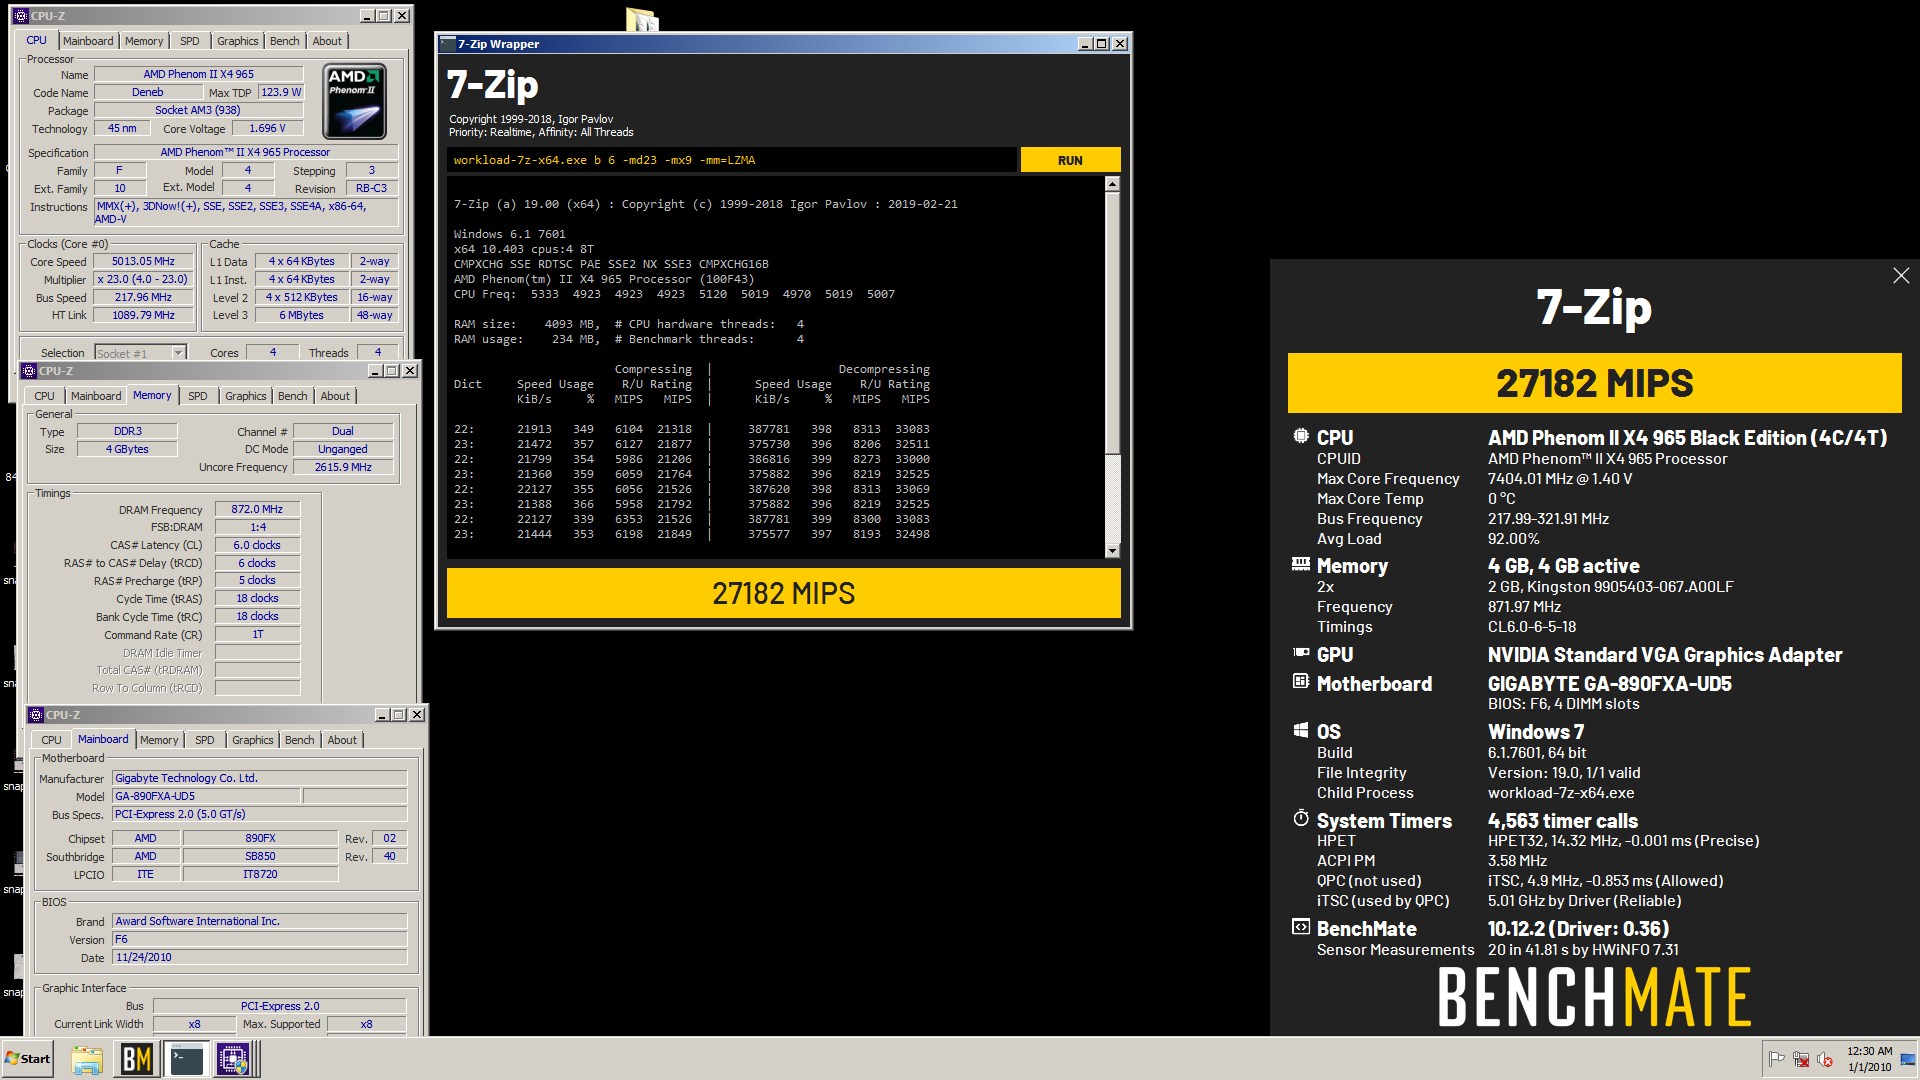1920x1080 pixels.
Task: Click the BIOS date 11/24/2010 field
Action: click(x=260, y=957)
